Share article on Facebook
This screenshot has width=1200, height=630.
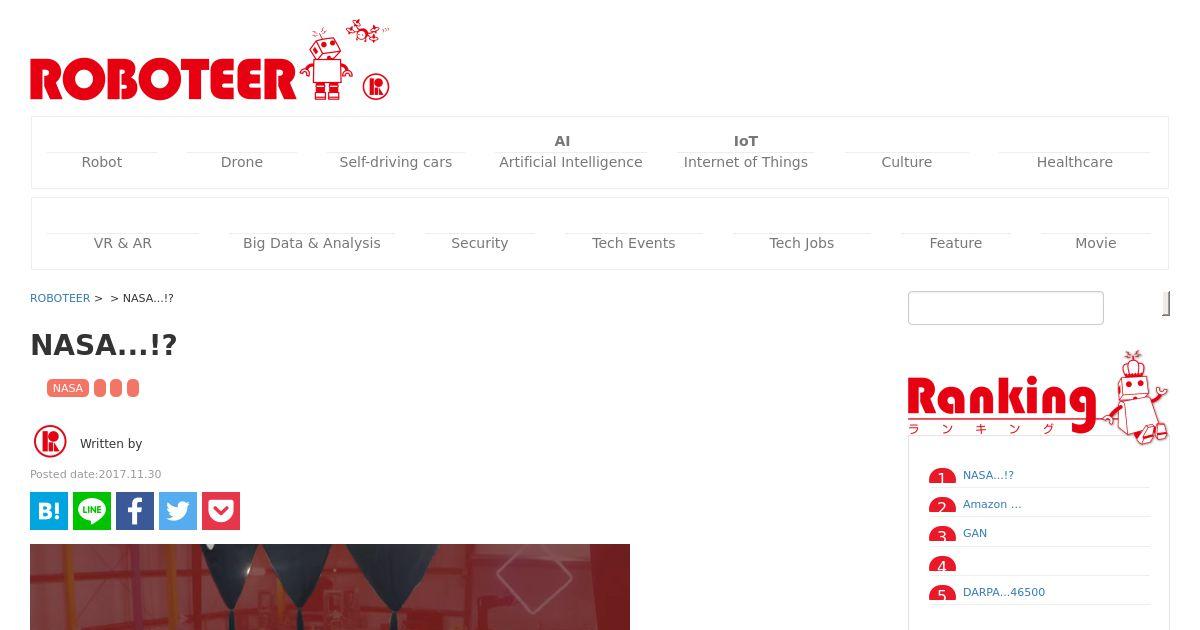click(x=135, y=511)
